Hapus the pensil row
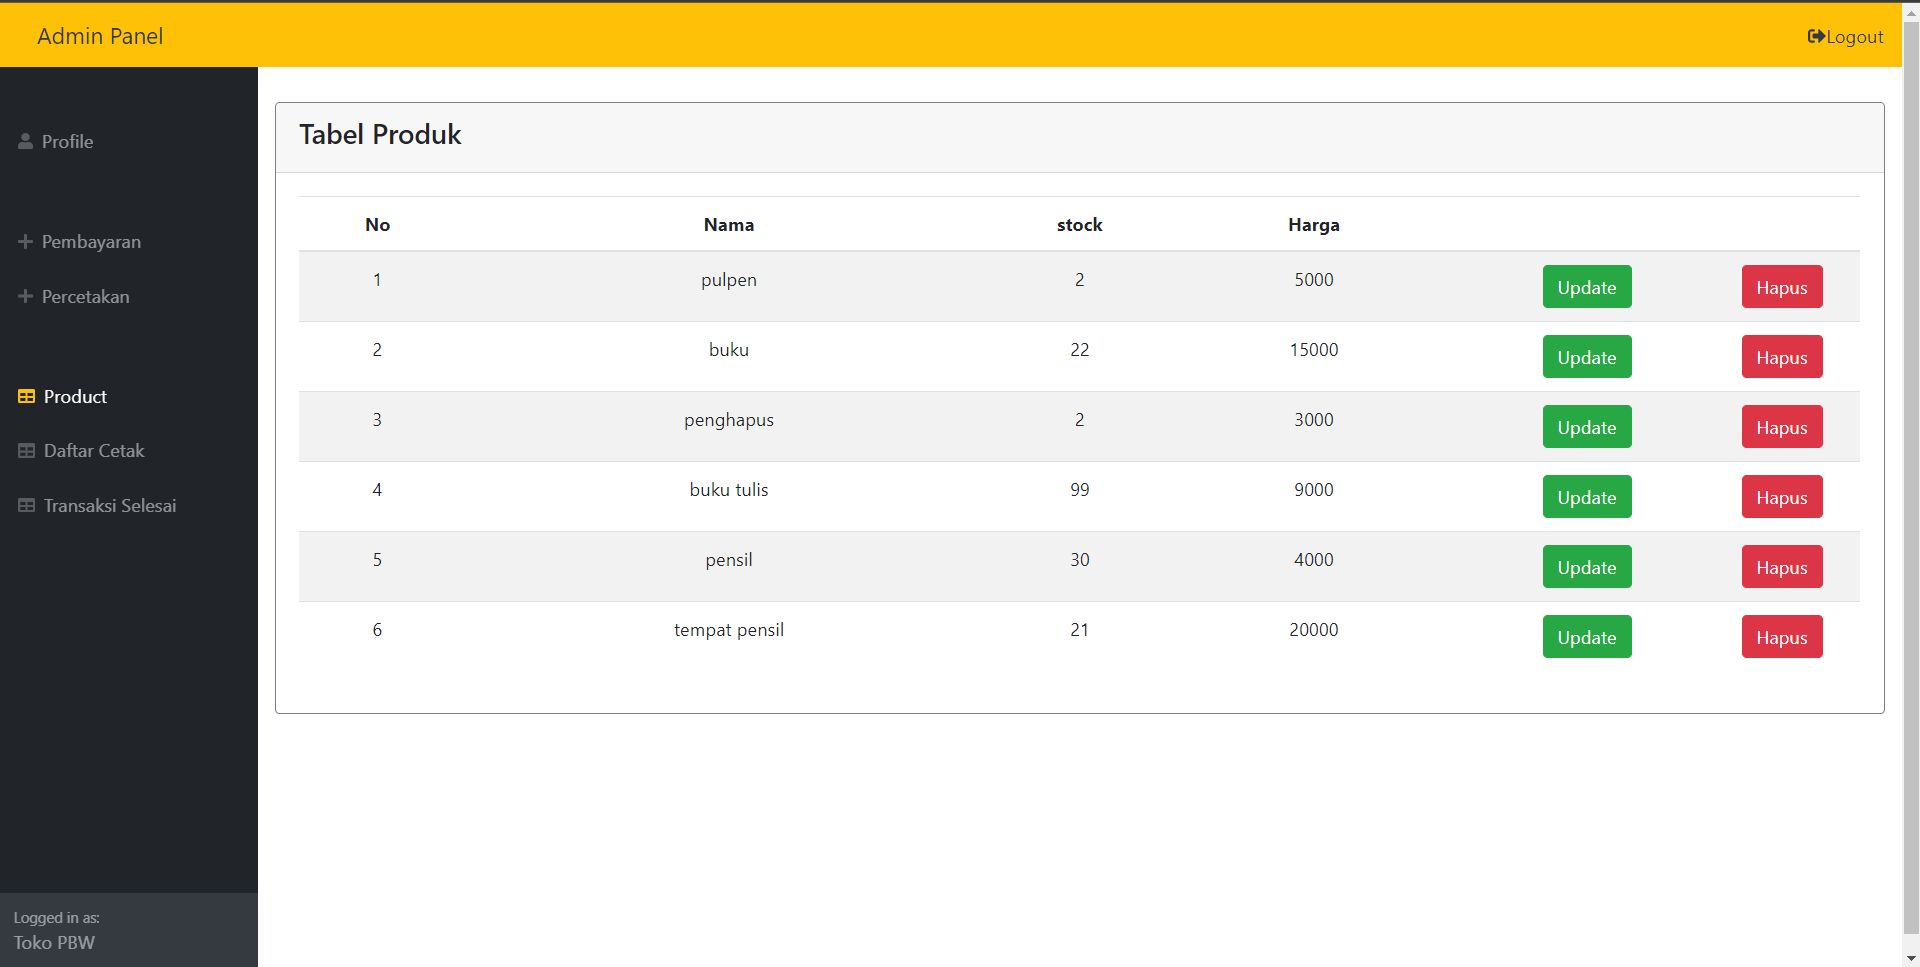The width and height of the screenshot is (1920, 967). 1782,567
